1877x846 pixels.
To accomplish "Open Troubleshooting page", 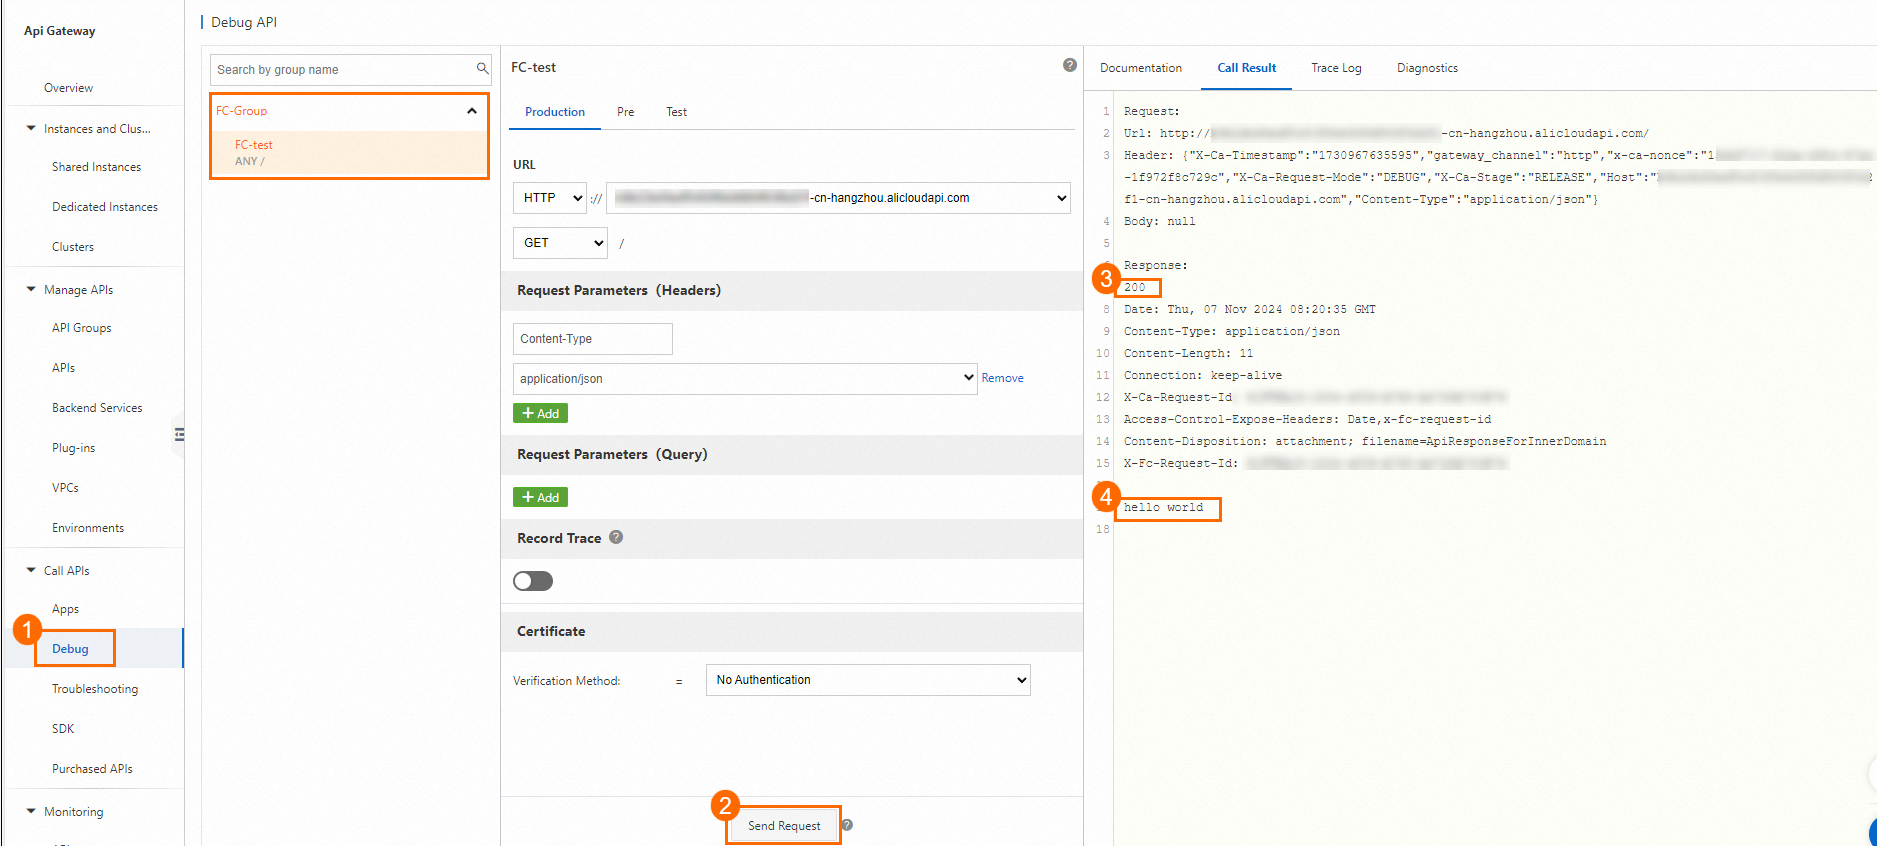I will click(x=95, y=689).
